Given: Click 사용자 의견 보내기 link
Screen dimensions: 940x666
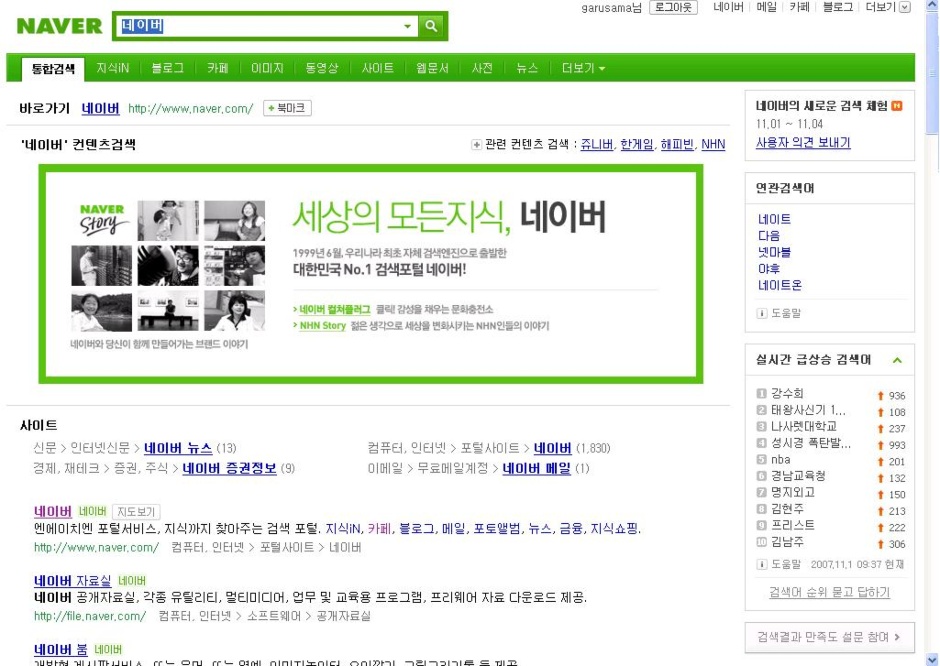Looking at the screenshot, I should coord(803,143).
